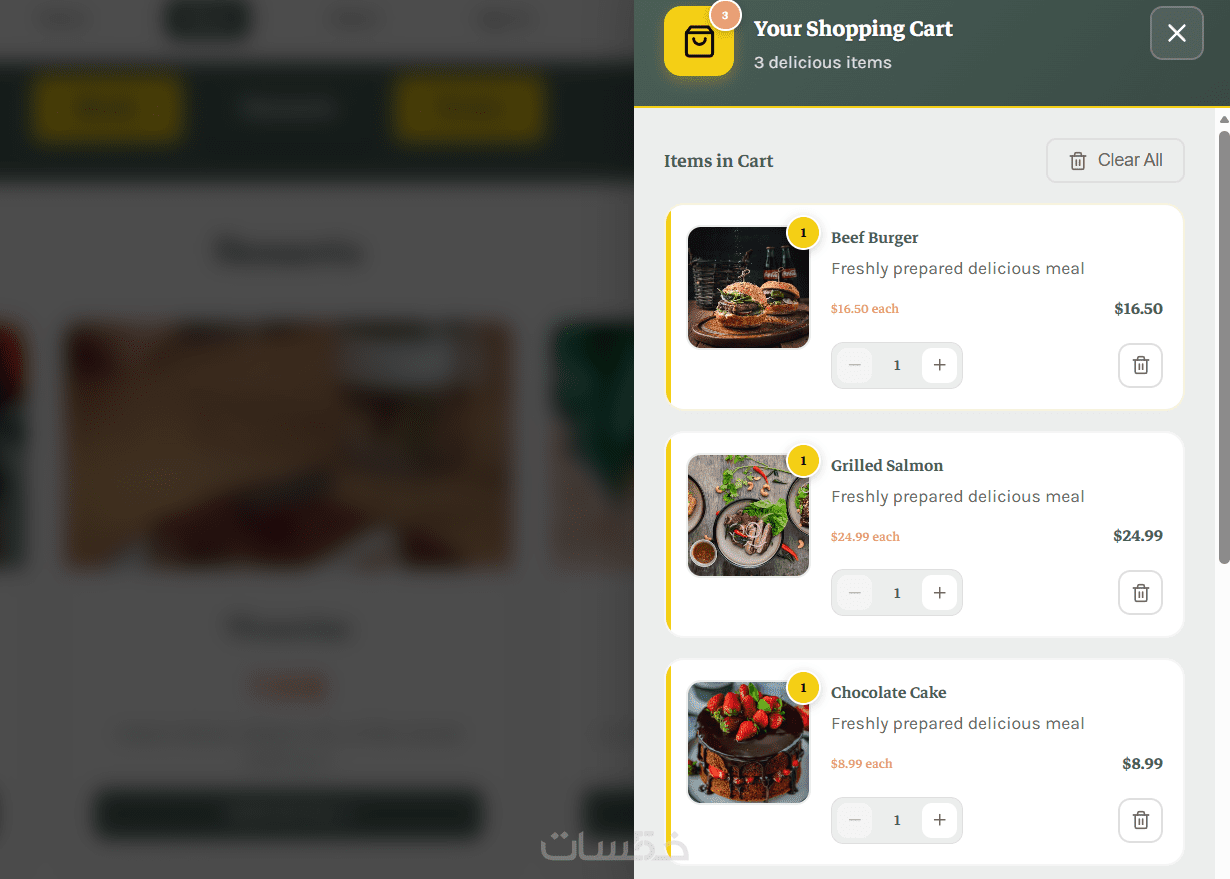
Task: Decrease Beef Burger quantity with minus
Action: tap(854, 365)
